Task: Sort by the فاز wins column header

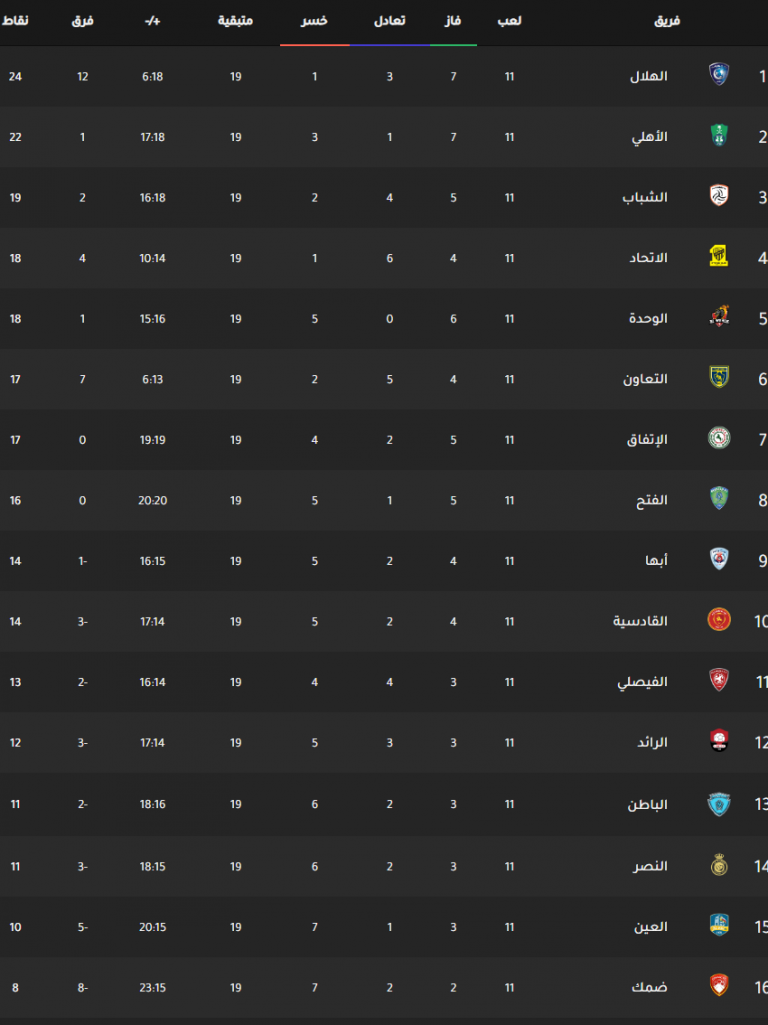Action: (453, 21)
